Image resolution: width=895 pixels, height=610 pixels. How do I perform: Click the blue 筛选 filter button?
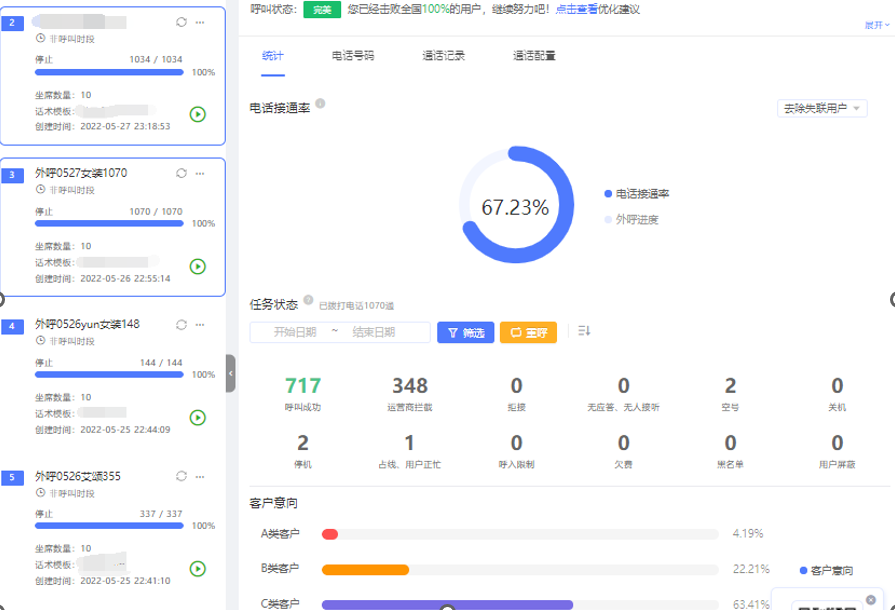(465, 333)
